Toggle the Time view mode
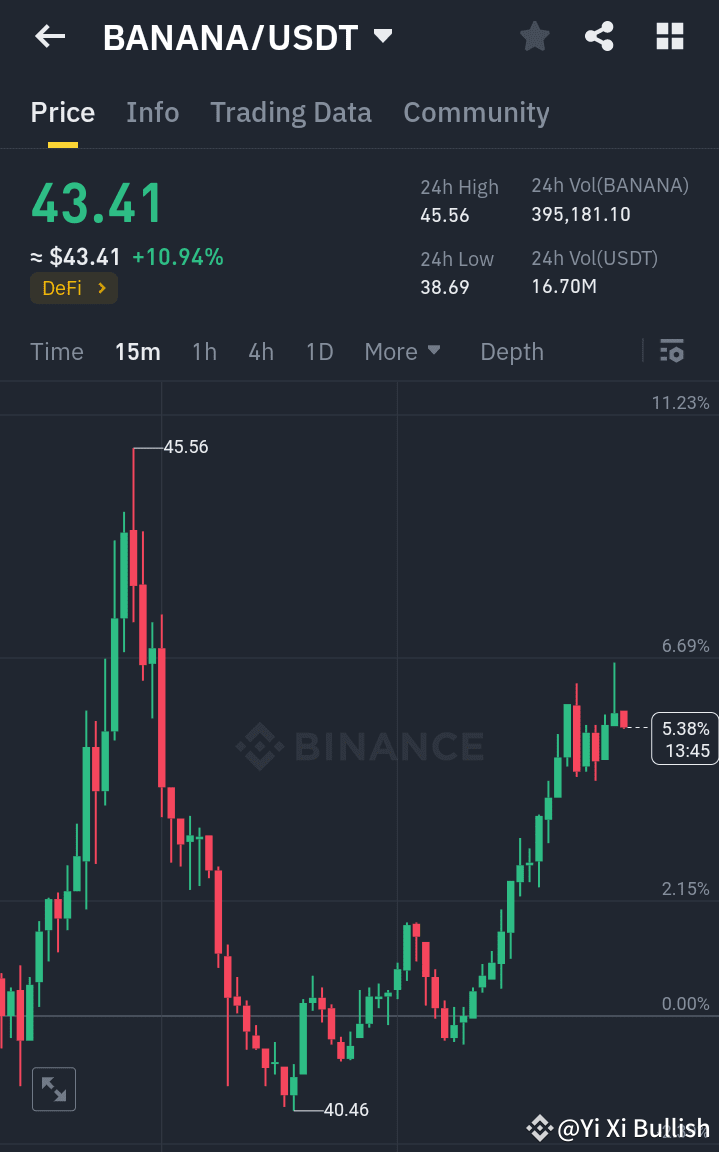 (56, 351)
